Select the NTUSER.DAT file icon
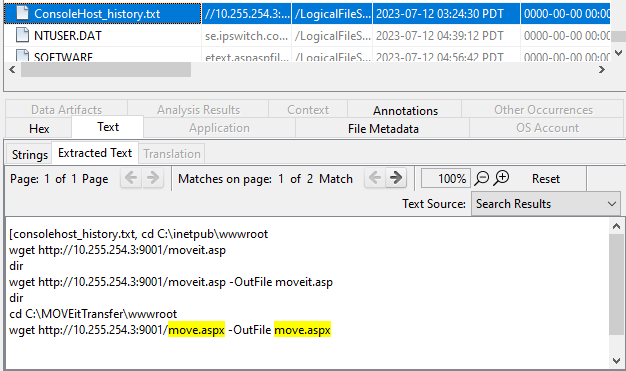Screen dimensions: 626x371 tap(22, 36)
